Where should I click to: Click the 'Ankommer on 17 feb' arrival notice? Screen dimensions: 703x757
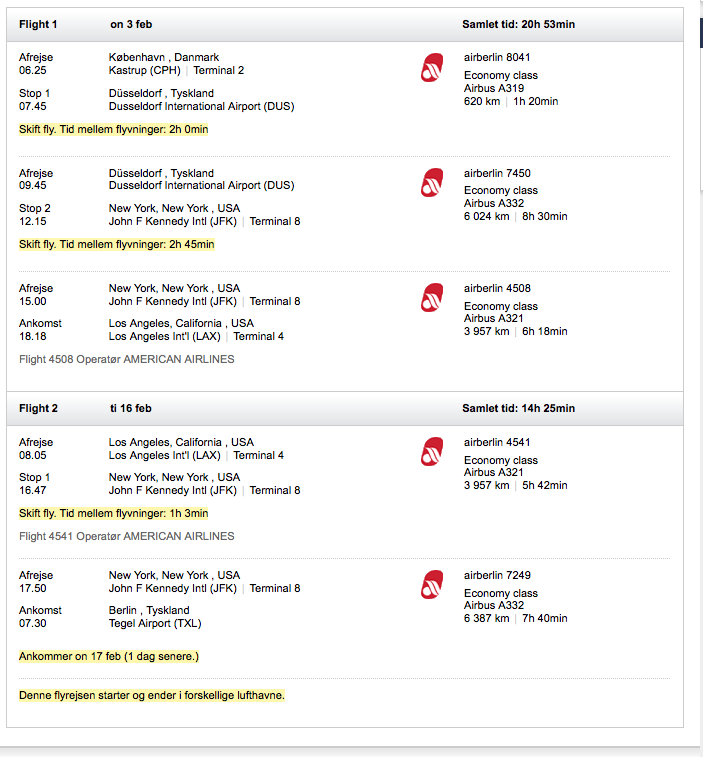point(109,657)
